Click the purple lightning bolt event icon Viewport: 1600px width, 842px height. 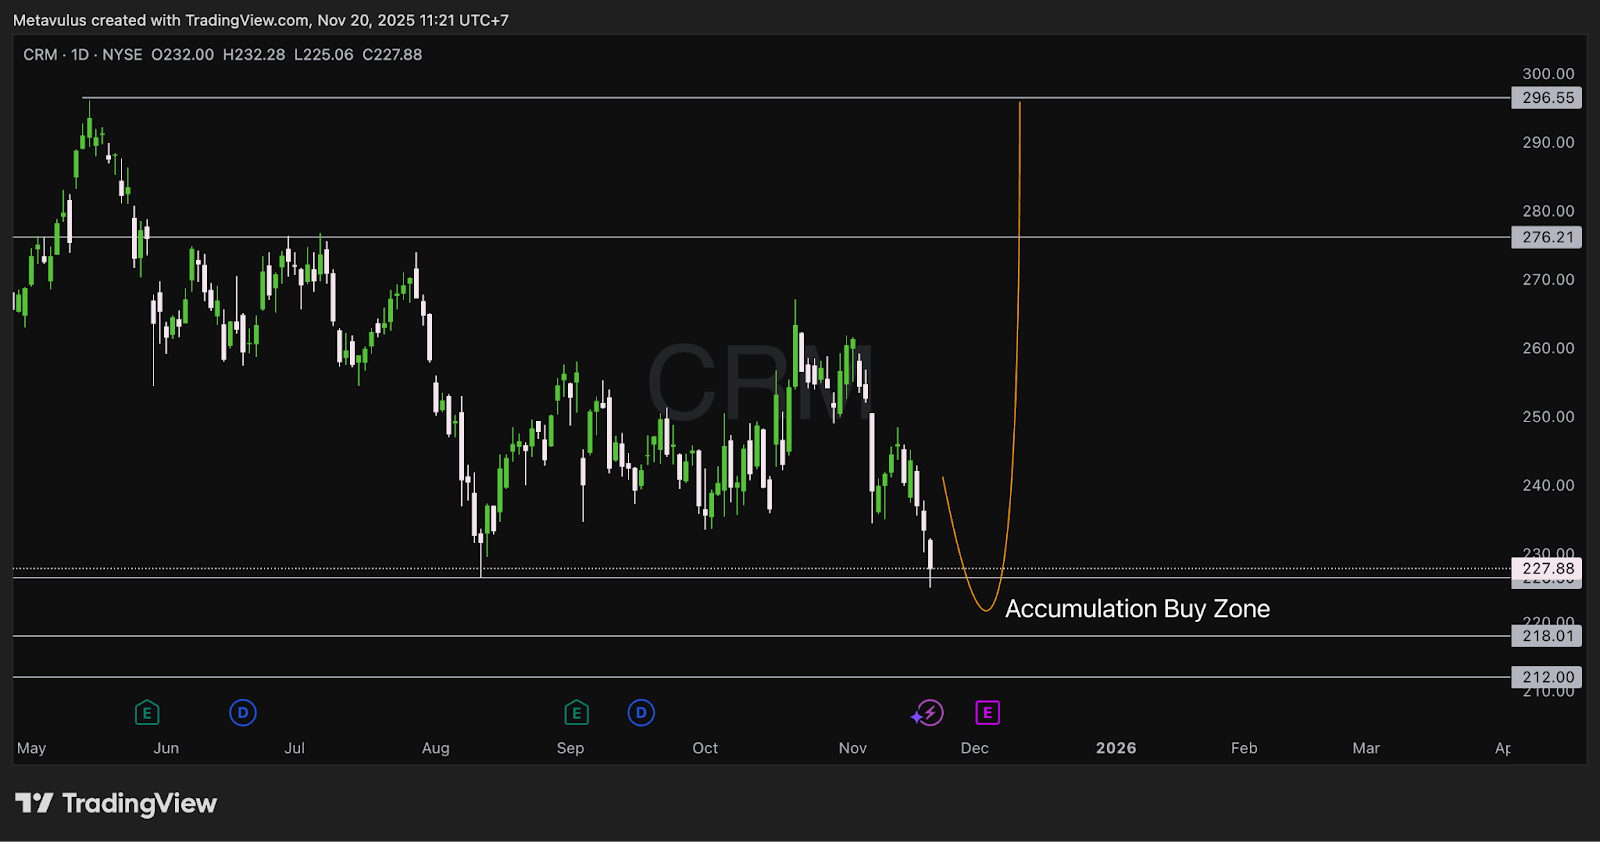(x=929, y=713)
